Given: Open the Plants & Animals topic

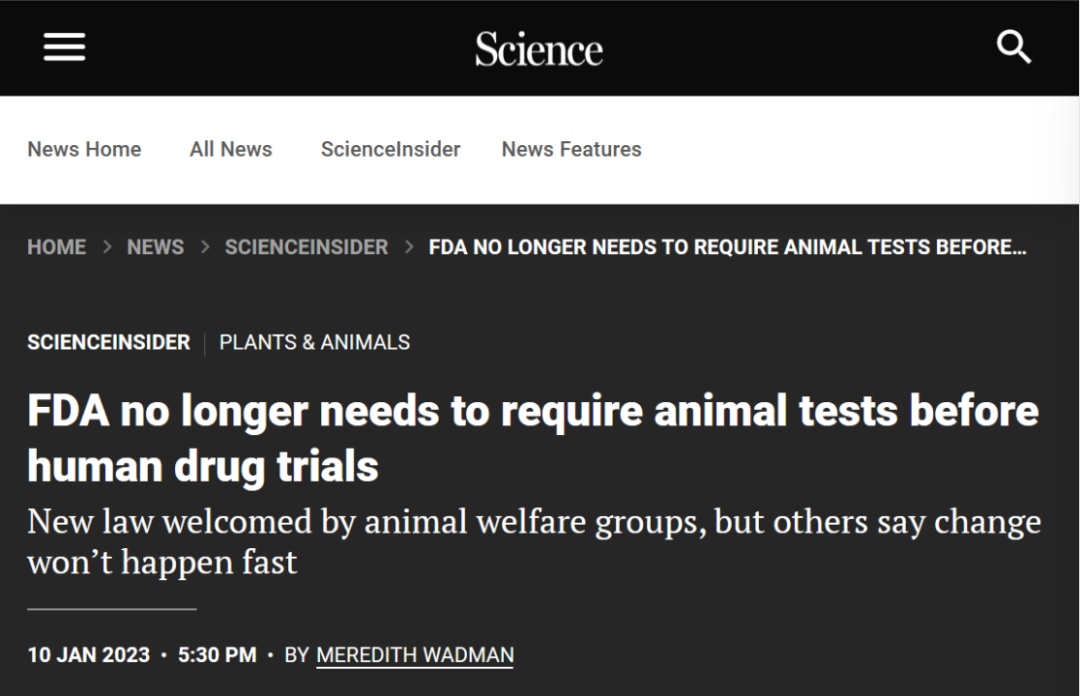Looking at the screenshot, I should [314, 342].
